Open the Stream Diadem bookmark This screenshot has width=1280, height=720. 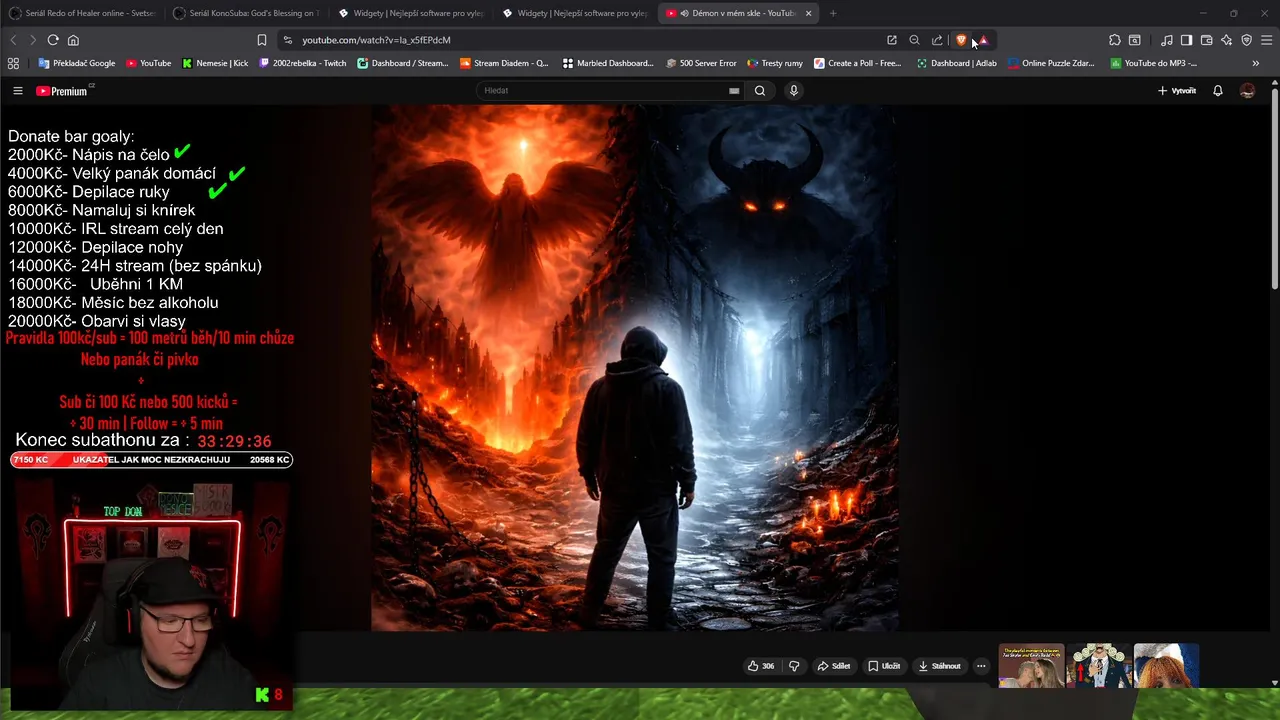pyautogui.click(x=504, y=63)
